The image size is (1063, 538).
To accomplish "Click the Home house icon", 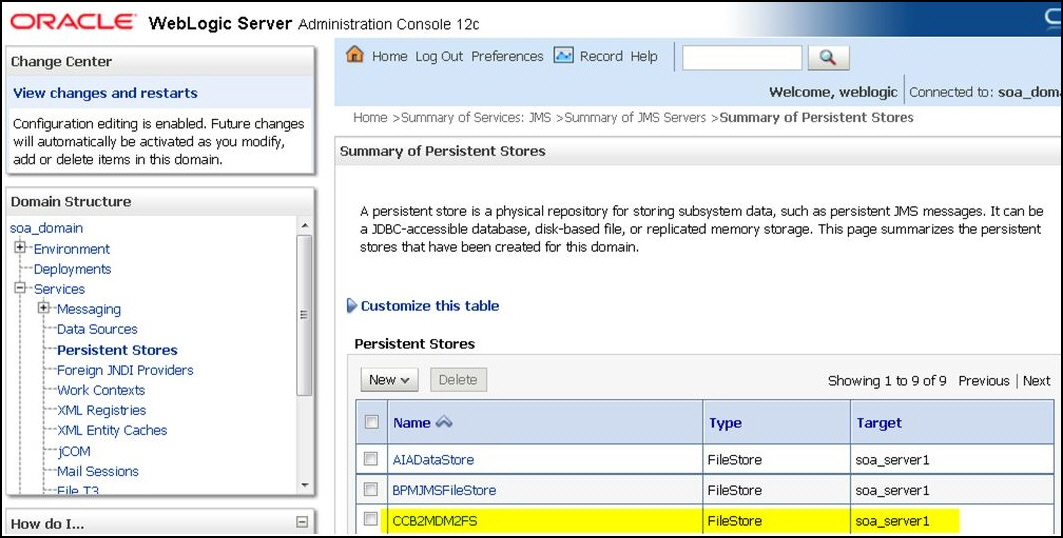I will tap(355, 55).
